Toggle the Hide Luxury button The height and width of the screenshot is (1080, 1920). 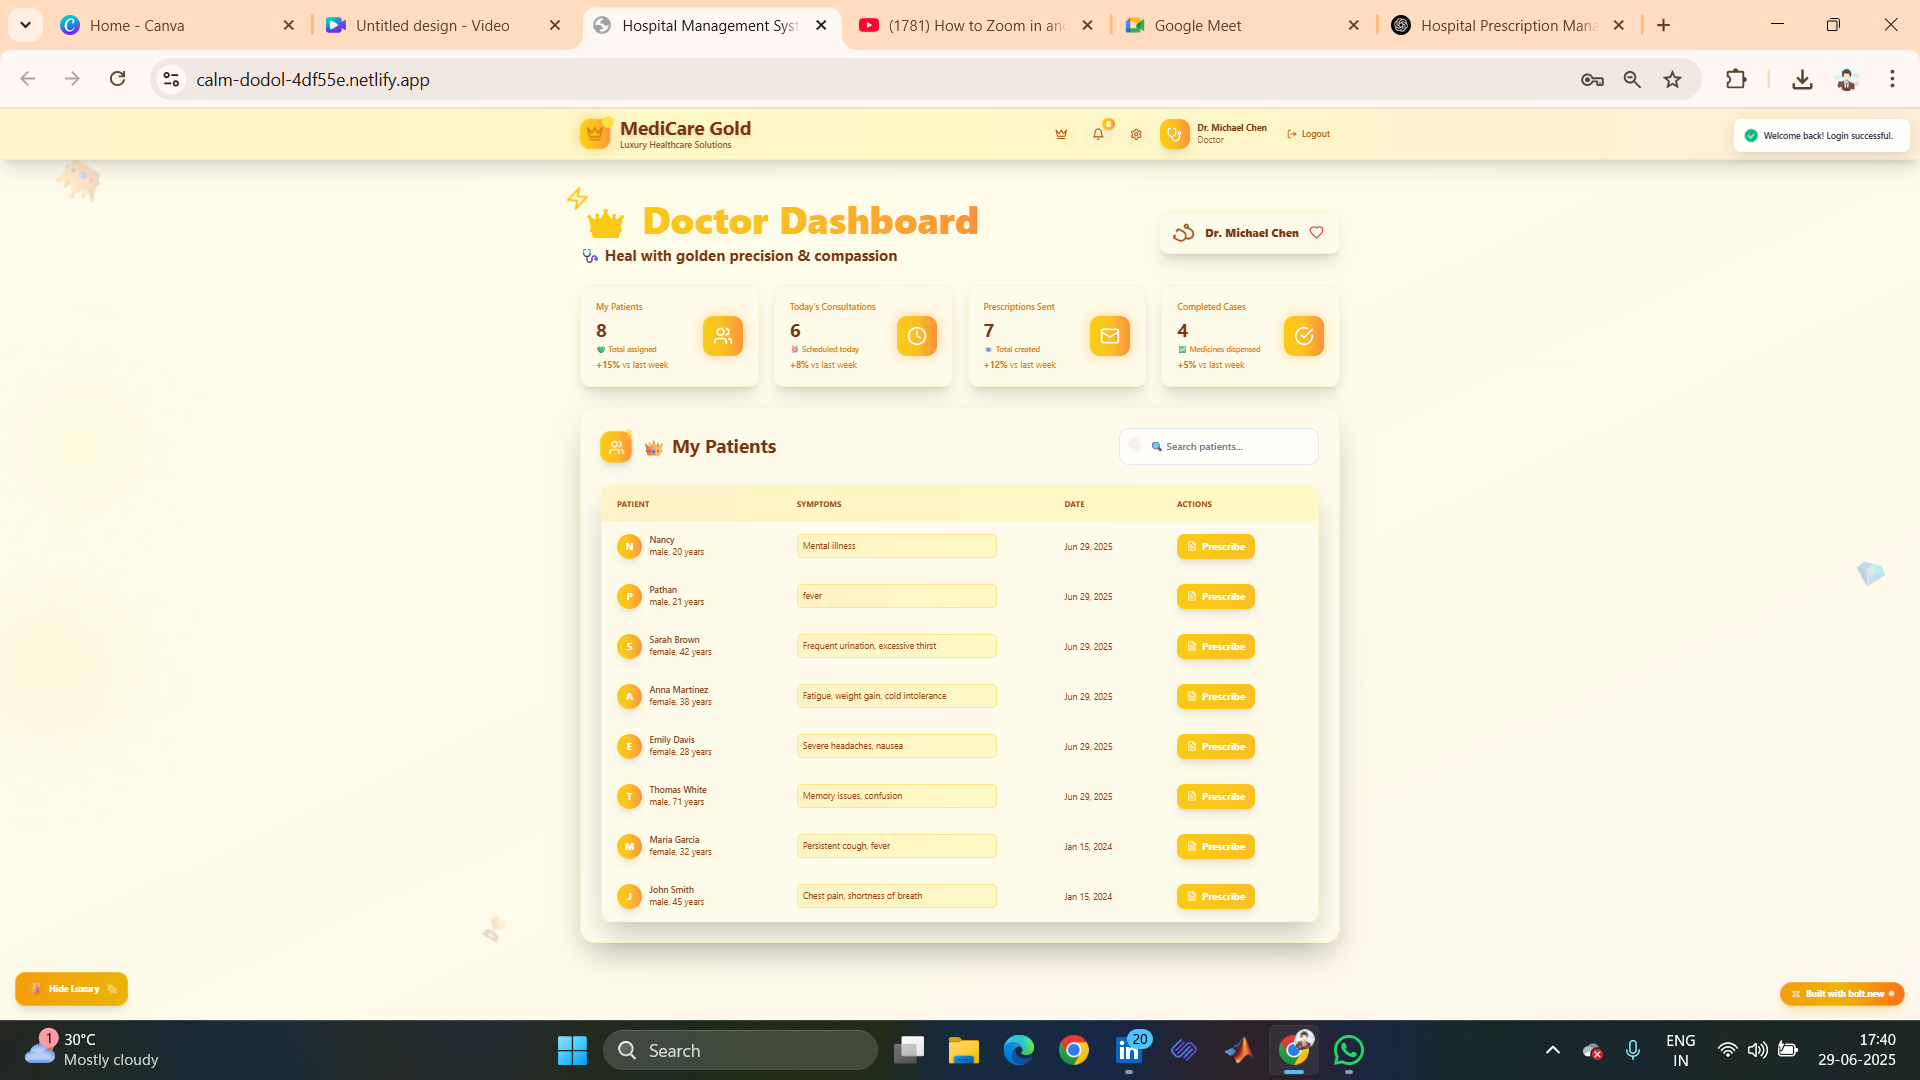click(72, 989)
